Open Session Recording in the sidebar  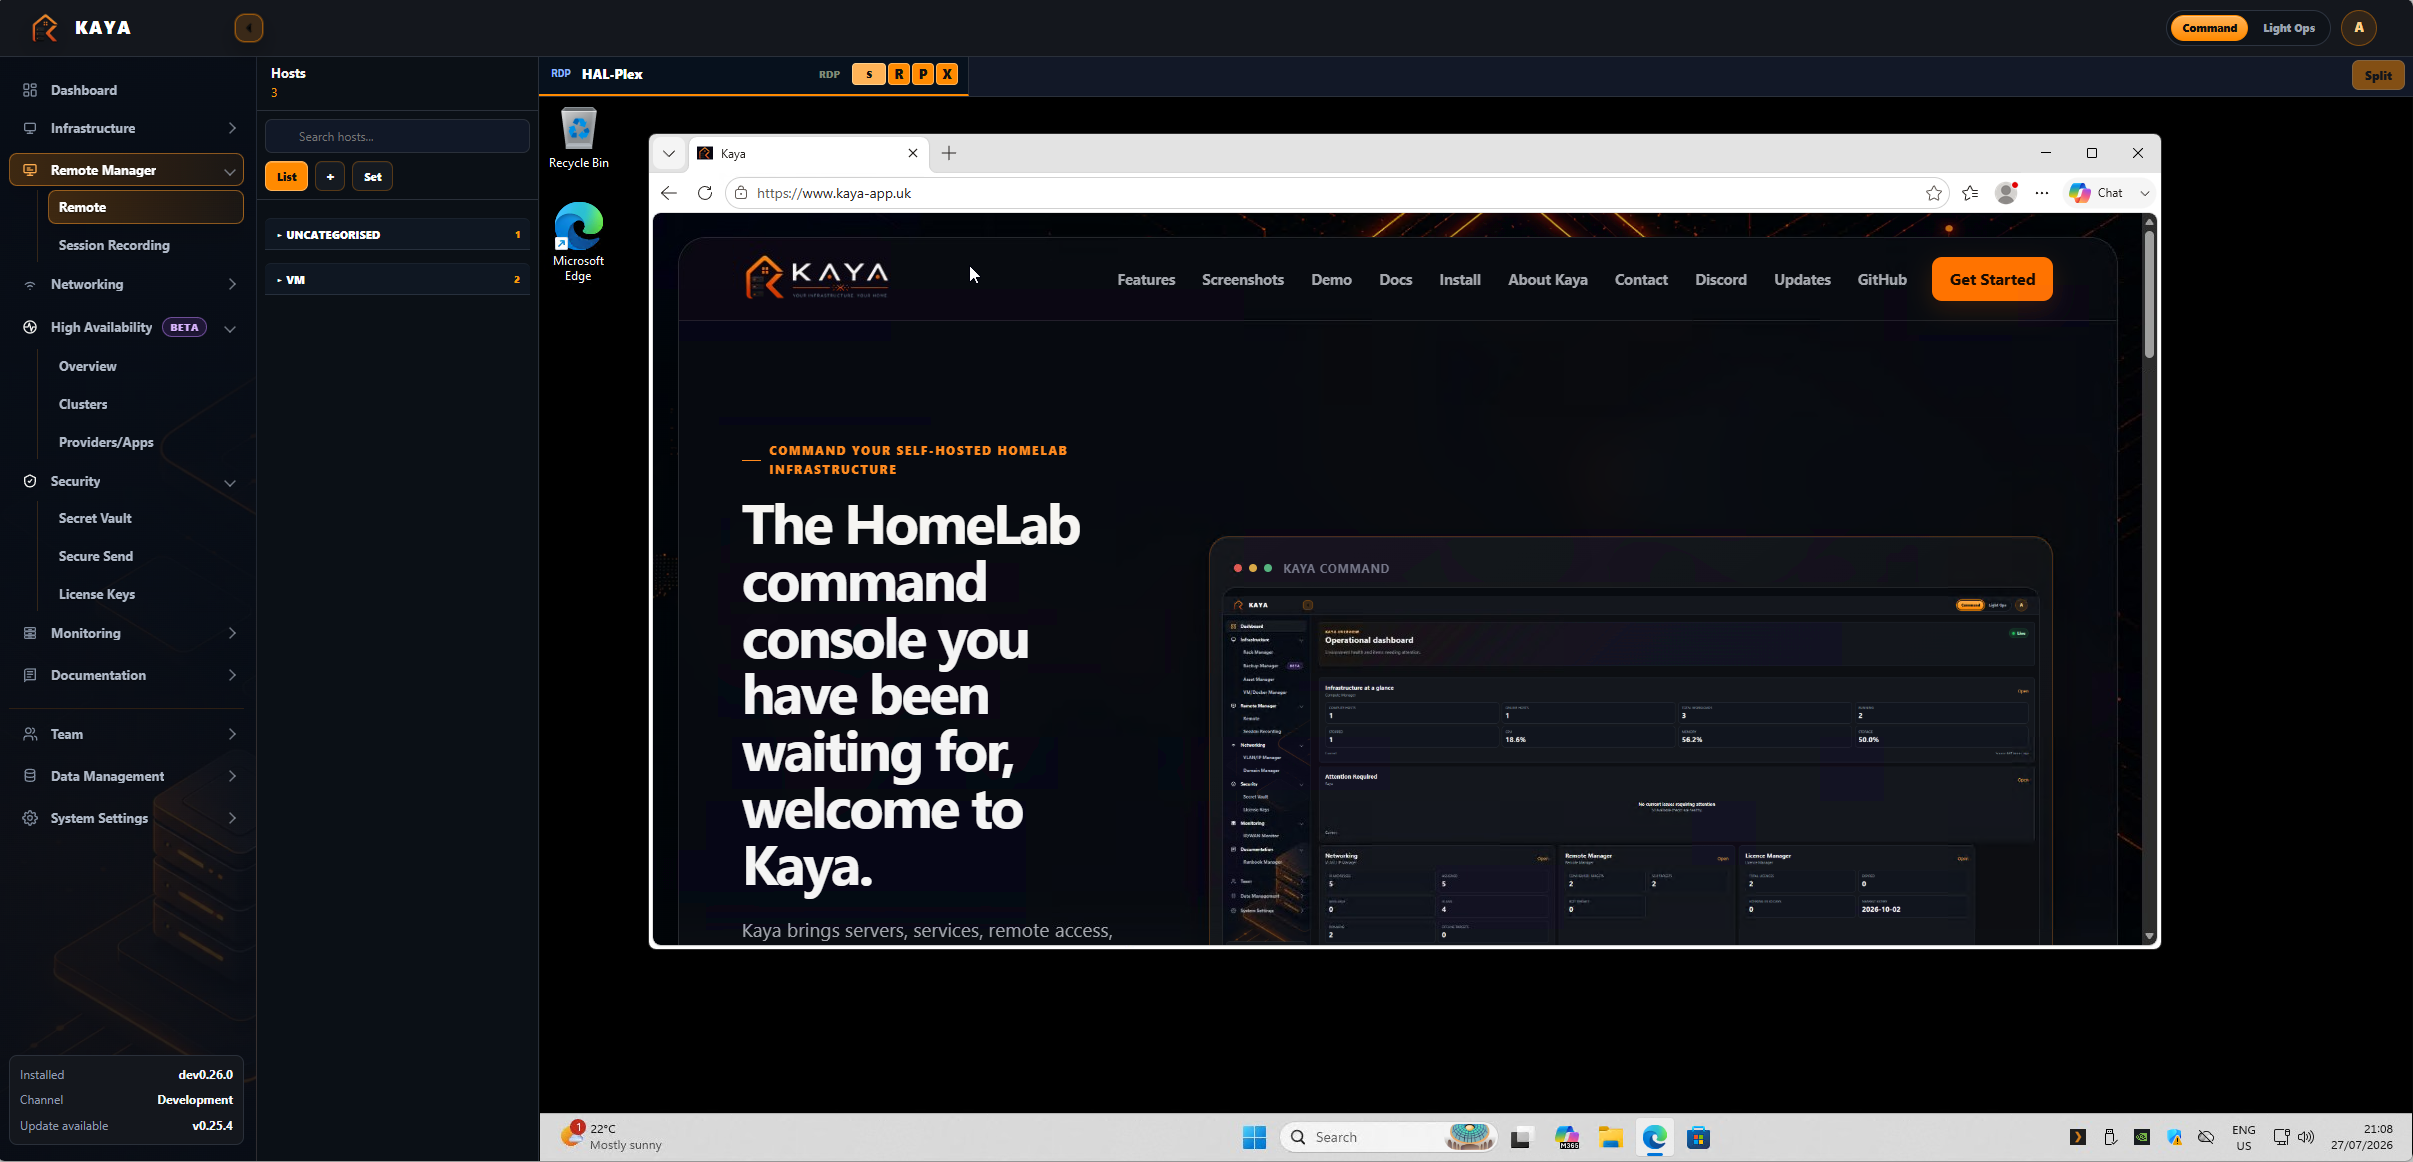(x=114, y=245)
